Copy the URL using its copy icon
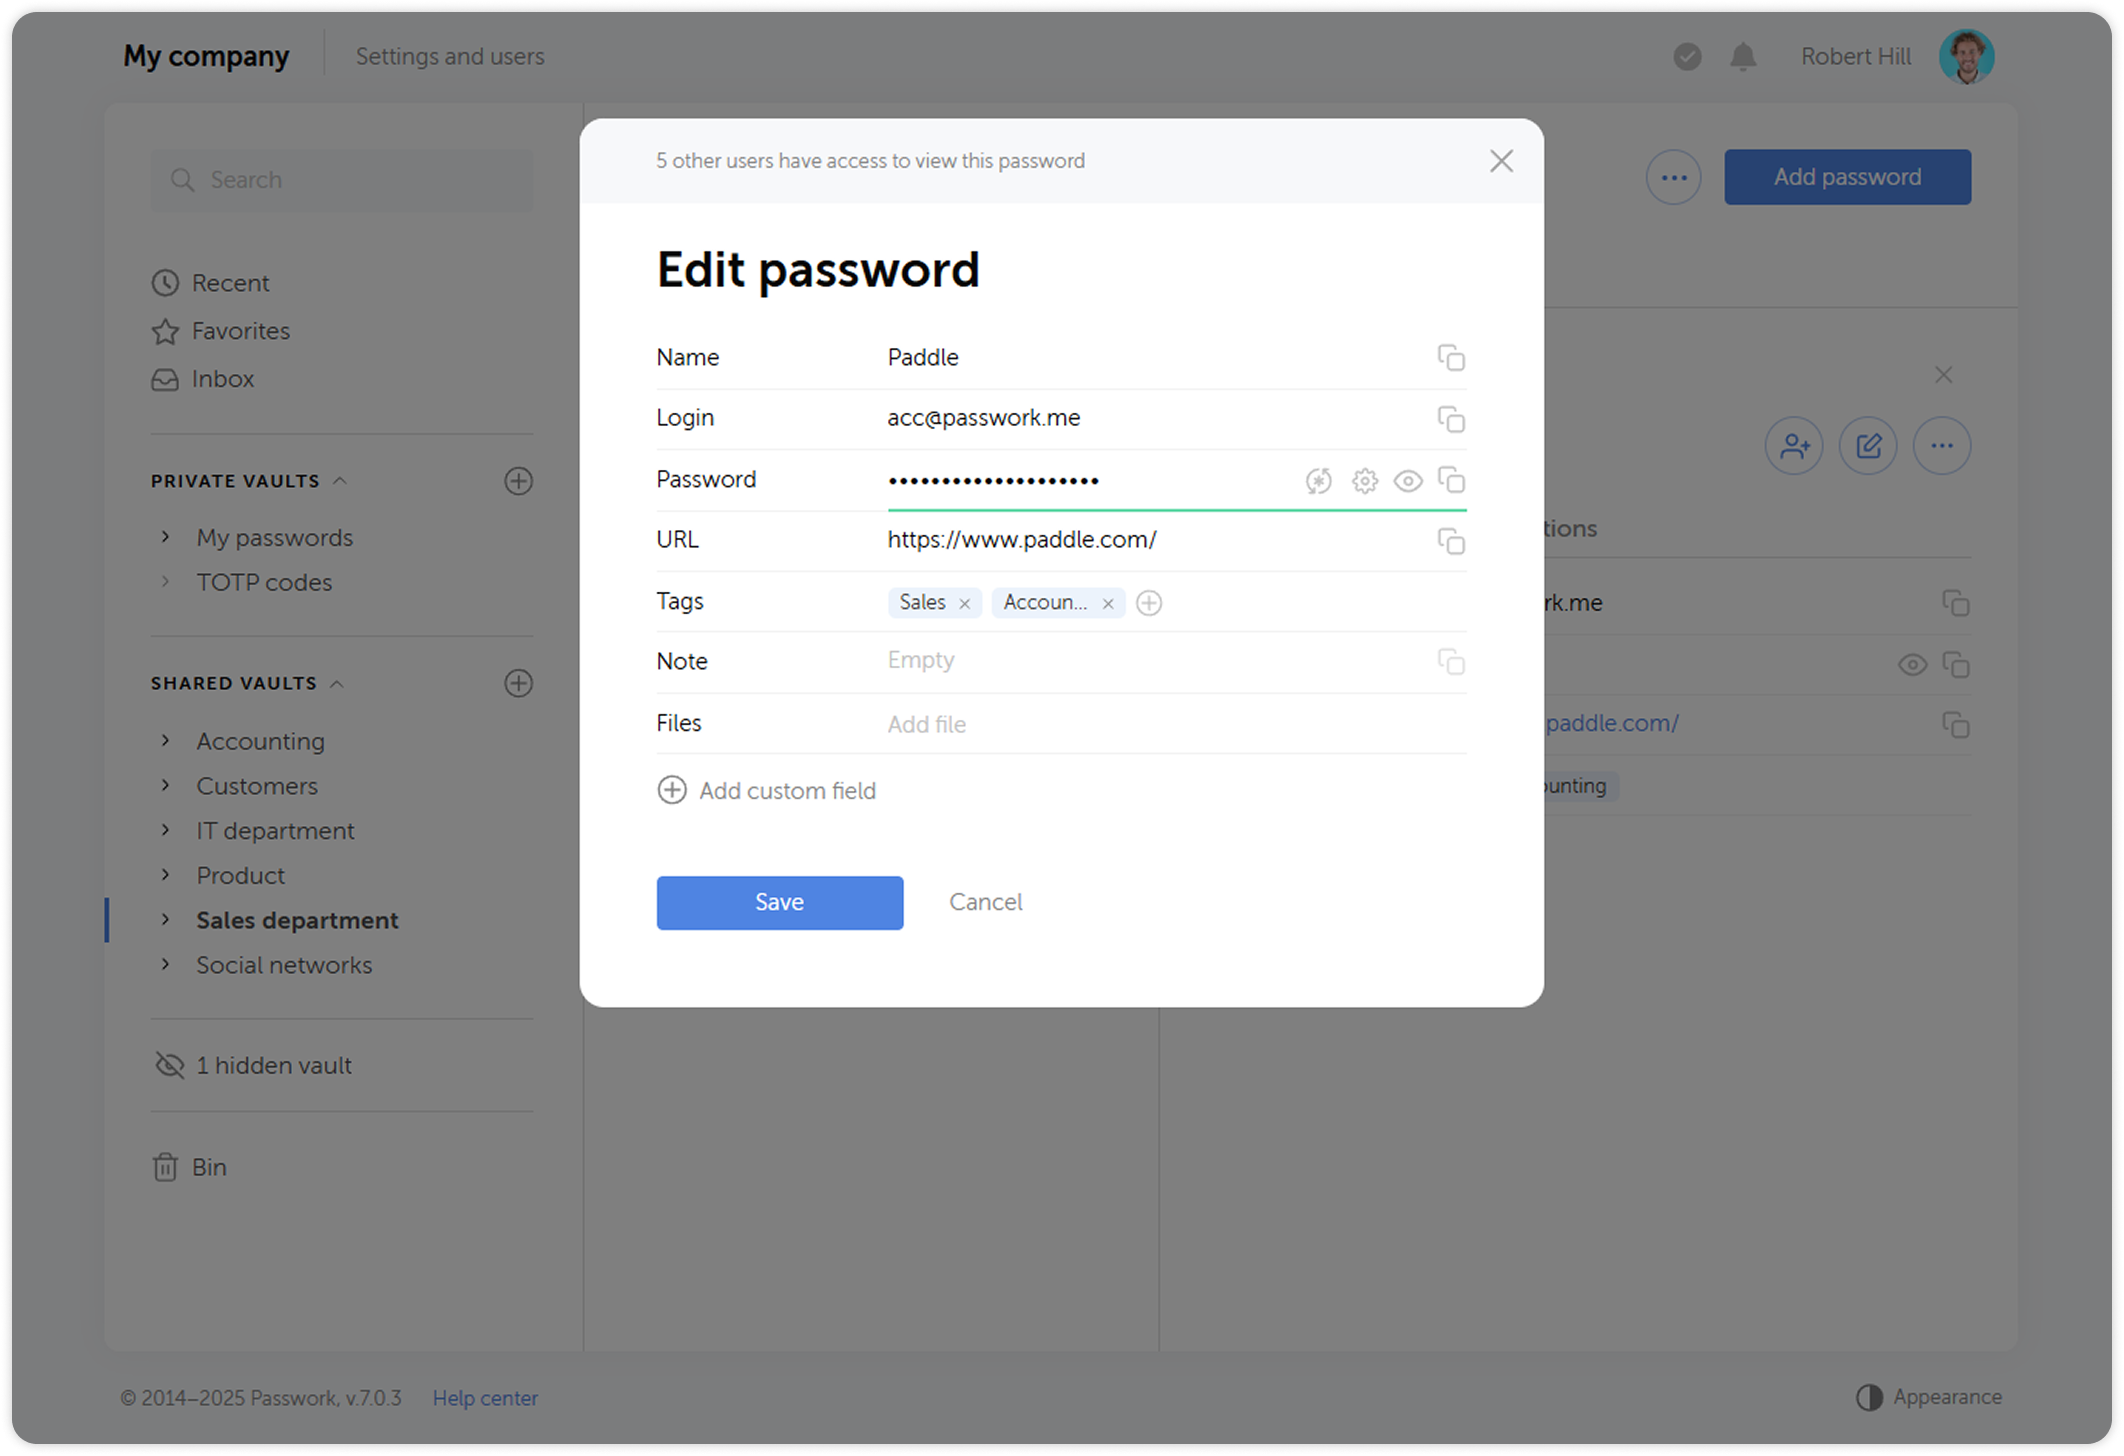 (1452, 541)
